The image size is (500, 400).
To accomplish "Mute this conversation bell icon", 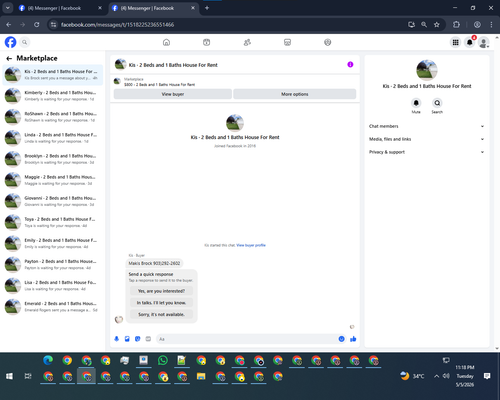I will pyautogui.click(x=416, y=103).
